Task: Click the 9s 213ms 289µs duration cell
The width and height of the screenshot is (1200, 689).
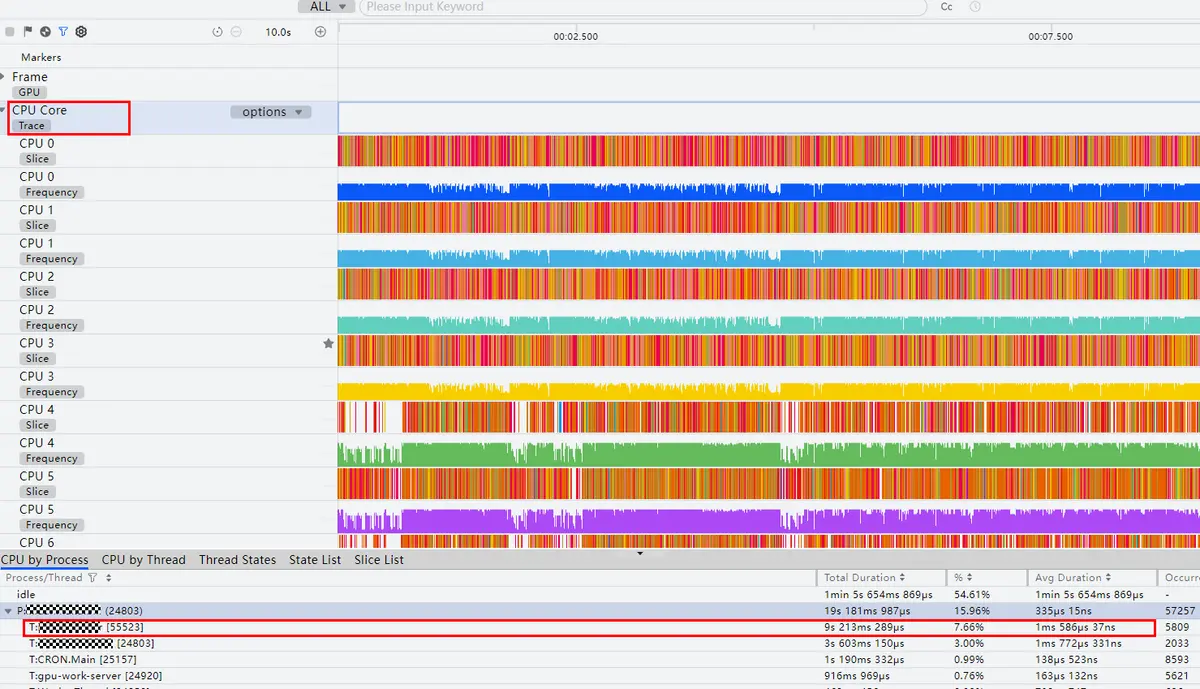Action: point(864,627)
